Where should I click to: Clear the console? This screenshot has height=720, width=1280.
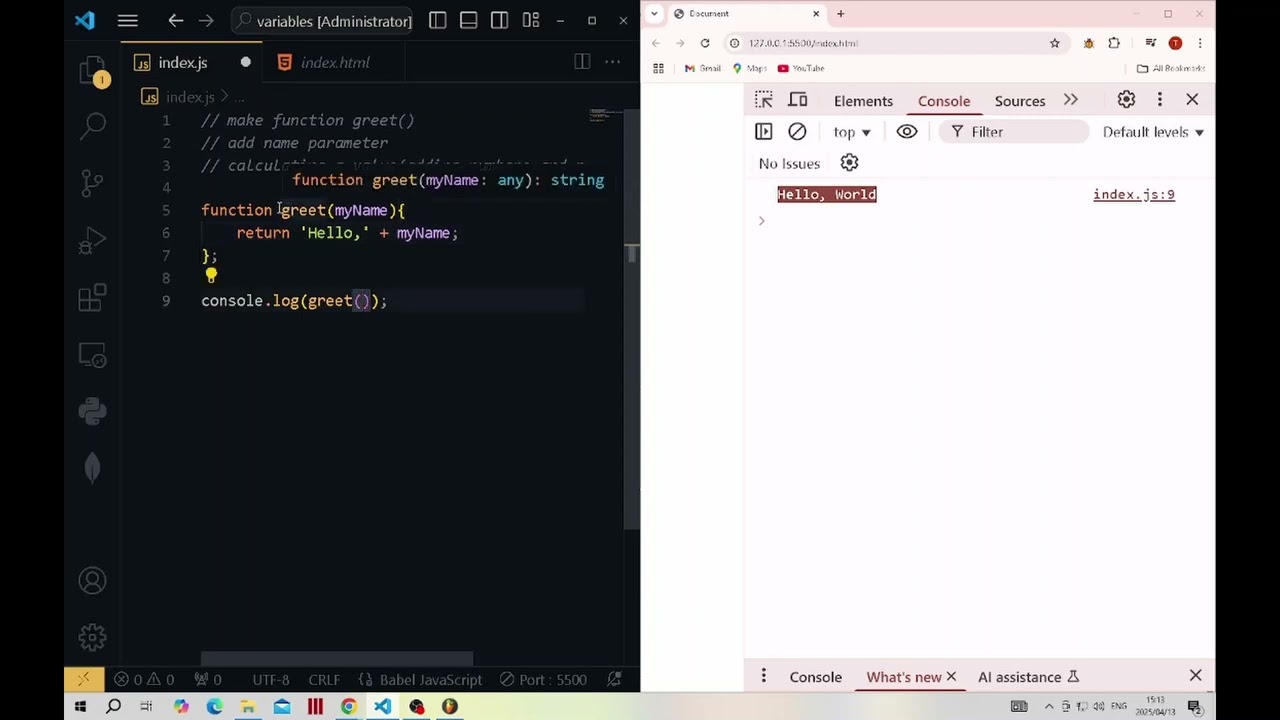tap(797, 132)
